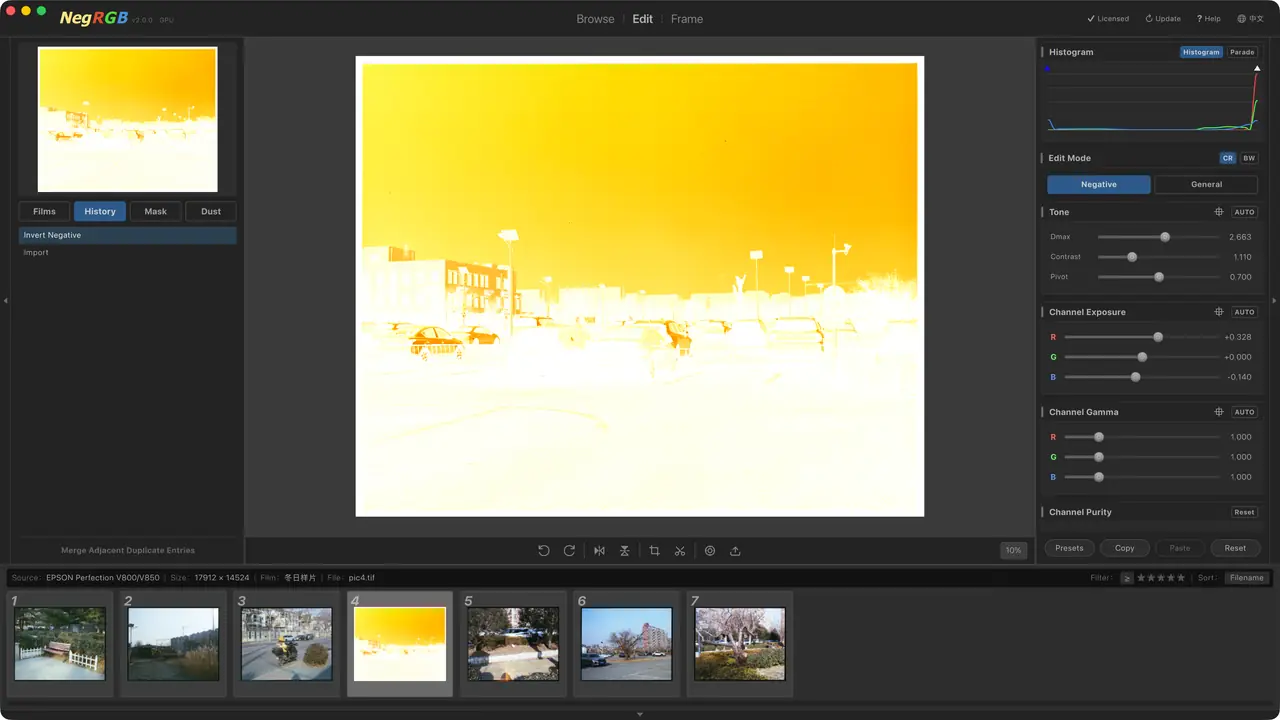This screenshot has height=720, width=1280.
Task: Choose General edit mode
Action: [1206, 185]
